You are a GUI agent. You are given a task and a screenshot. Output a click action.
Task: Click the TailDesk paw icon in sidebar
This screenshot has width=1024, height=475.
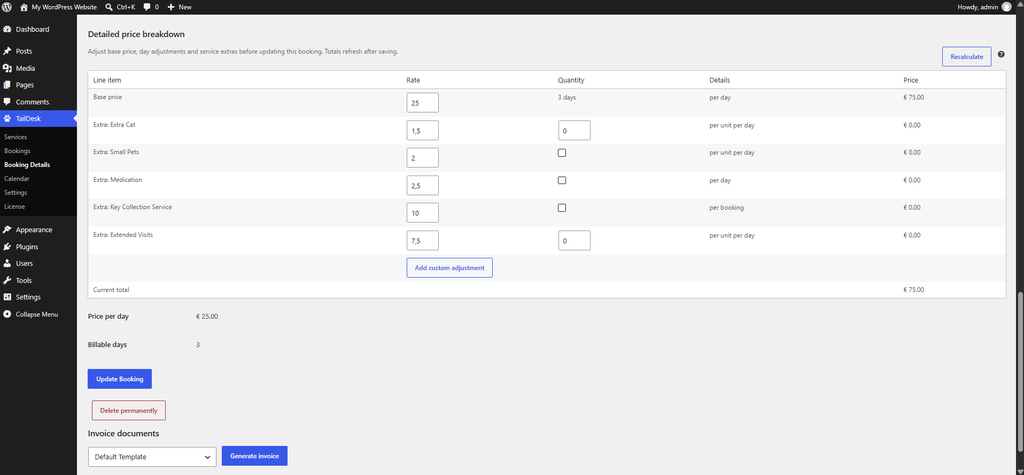pyautogui.click(x=7, y=118)
